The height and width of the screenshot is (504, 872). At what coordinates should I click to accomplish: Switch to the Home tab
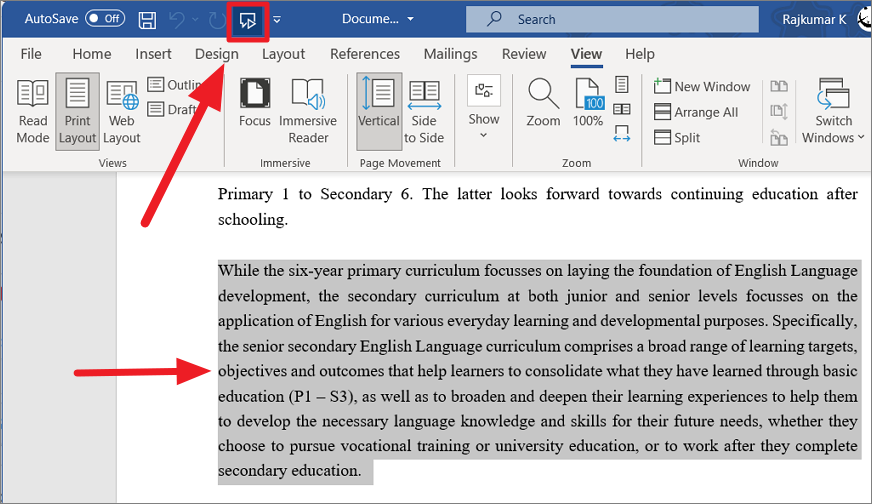click(92, 54)
